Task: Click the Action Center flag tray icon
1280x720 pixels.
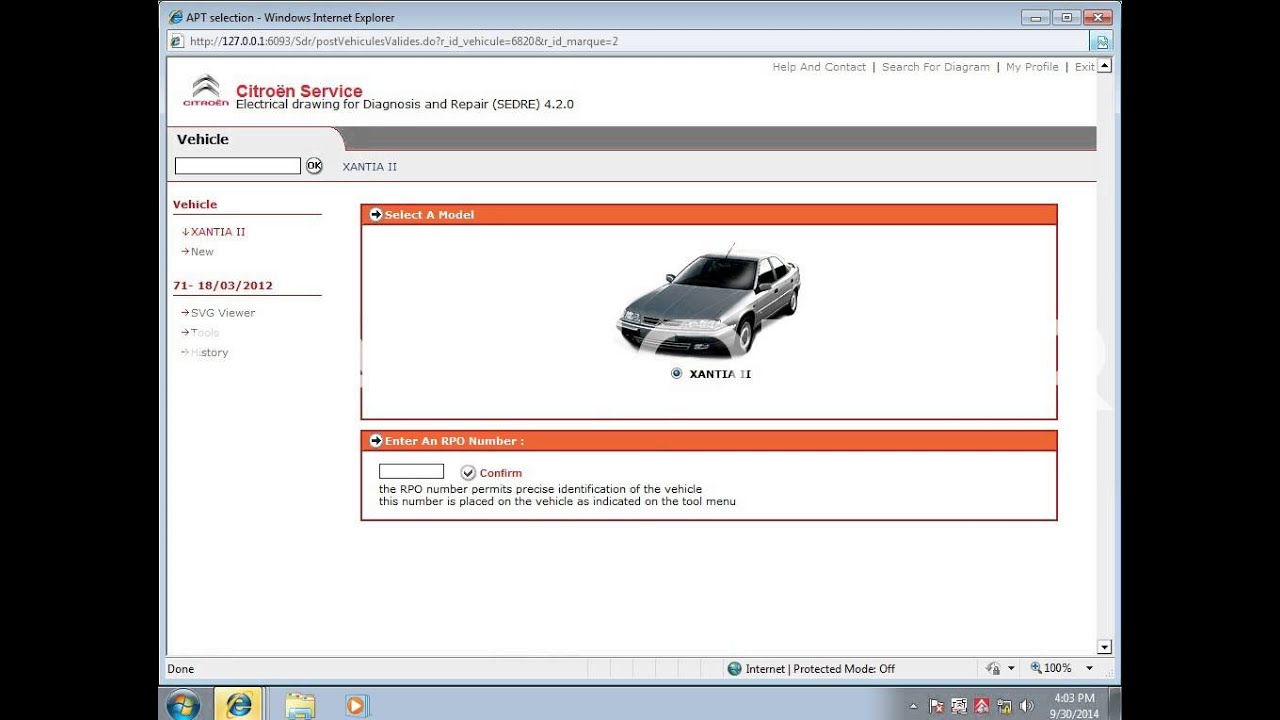Action: tap(937, 706)
